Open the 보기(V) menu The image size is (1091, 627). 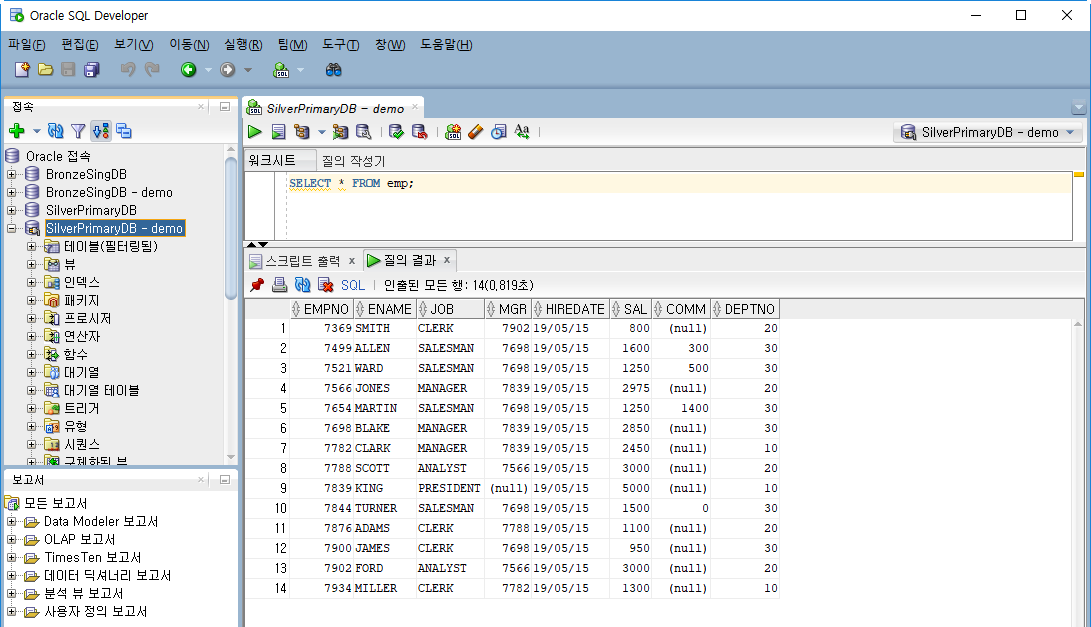tap(134, 45)
